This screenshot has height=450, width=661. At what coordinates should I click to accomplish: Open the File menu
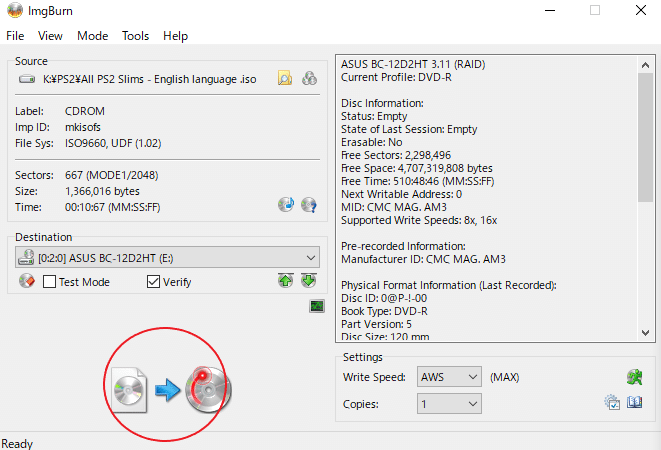point(15,36)
